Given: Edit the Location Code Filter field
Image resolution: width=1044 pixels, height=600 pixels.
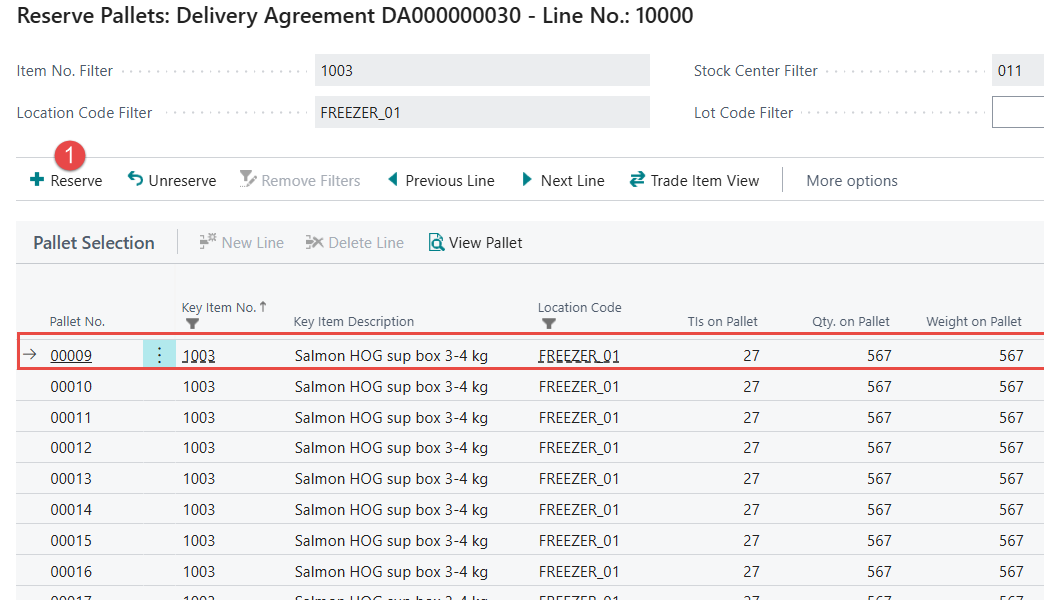Looking at the screenshot, I should [481, 113].
